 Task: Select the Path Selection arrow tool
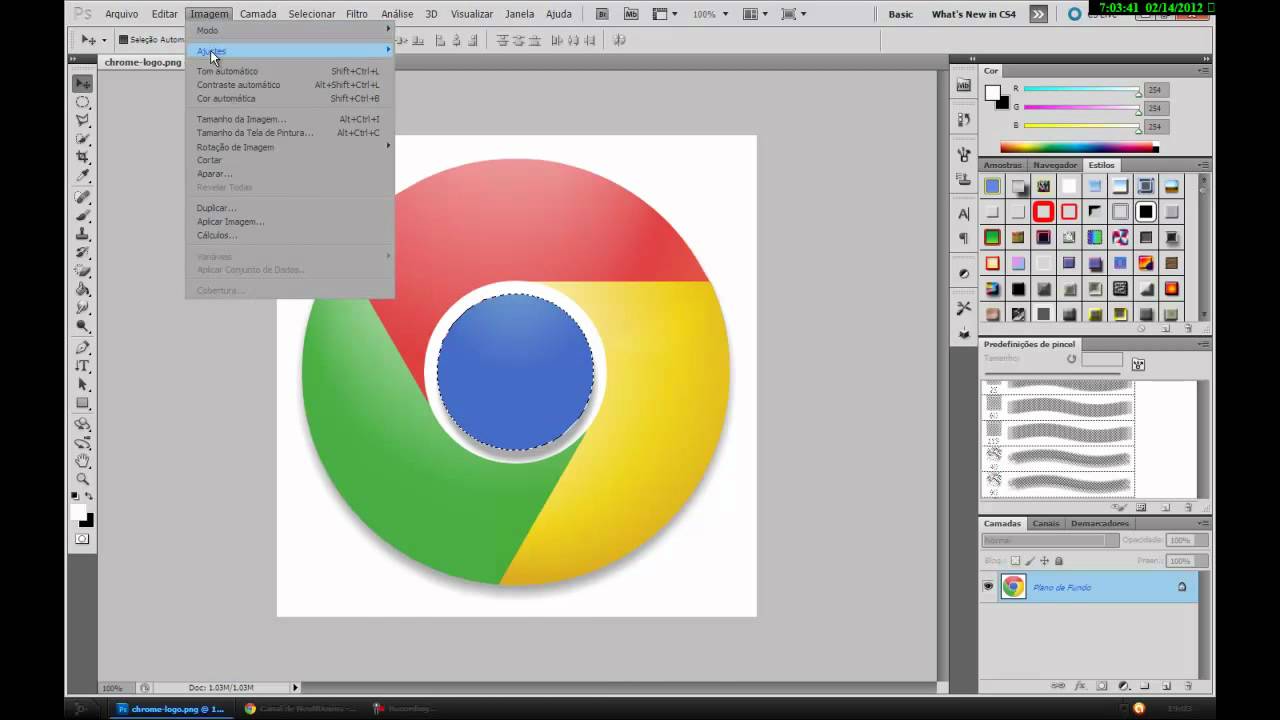coord(83,385)
